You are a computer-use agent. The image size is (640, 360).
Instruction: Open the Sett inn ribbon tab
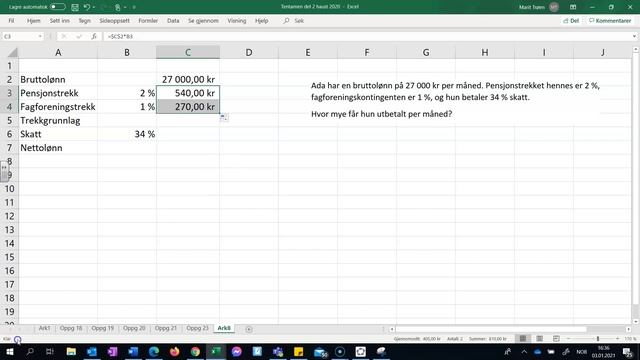pos(60,21)
